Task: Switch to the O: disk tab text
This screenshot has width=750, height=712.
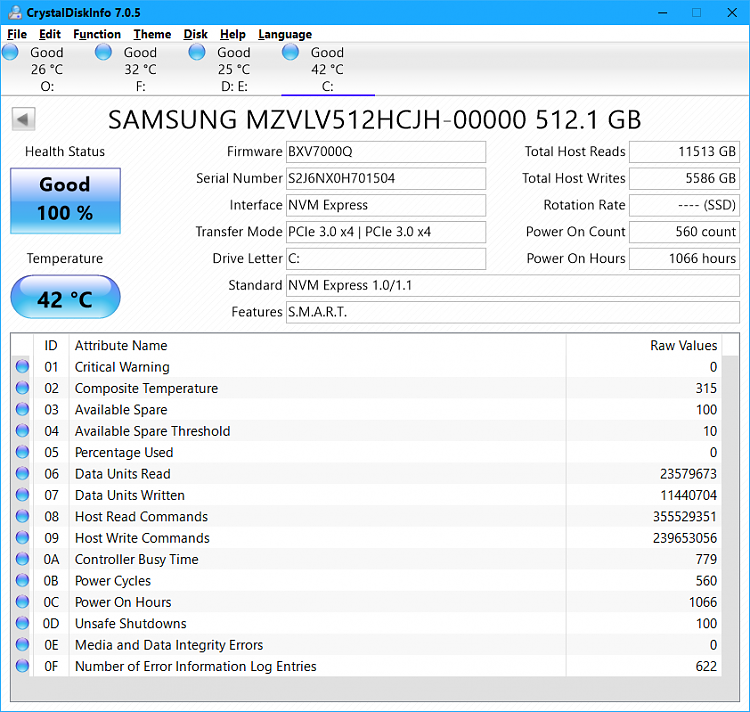Action: click(x=47, y=69)
